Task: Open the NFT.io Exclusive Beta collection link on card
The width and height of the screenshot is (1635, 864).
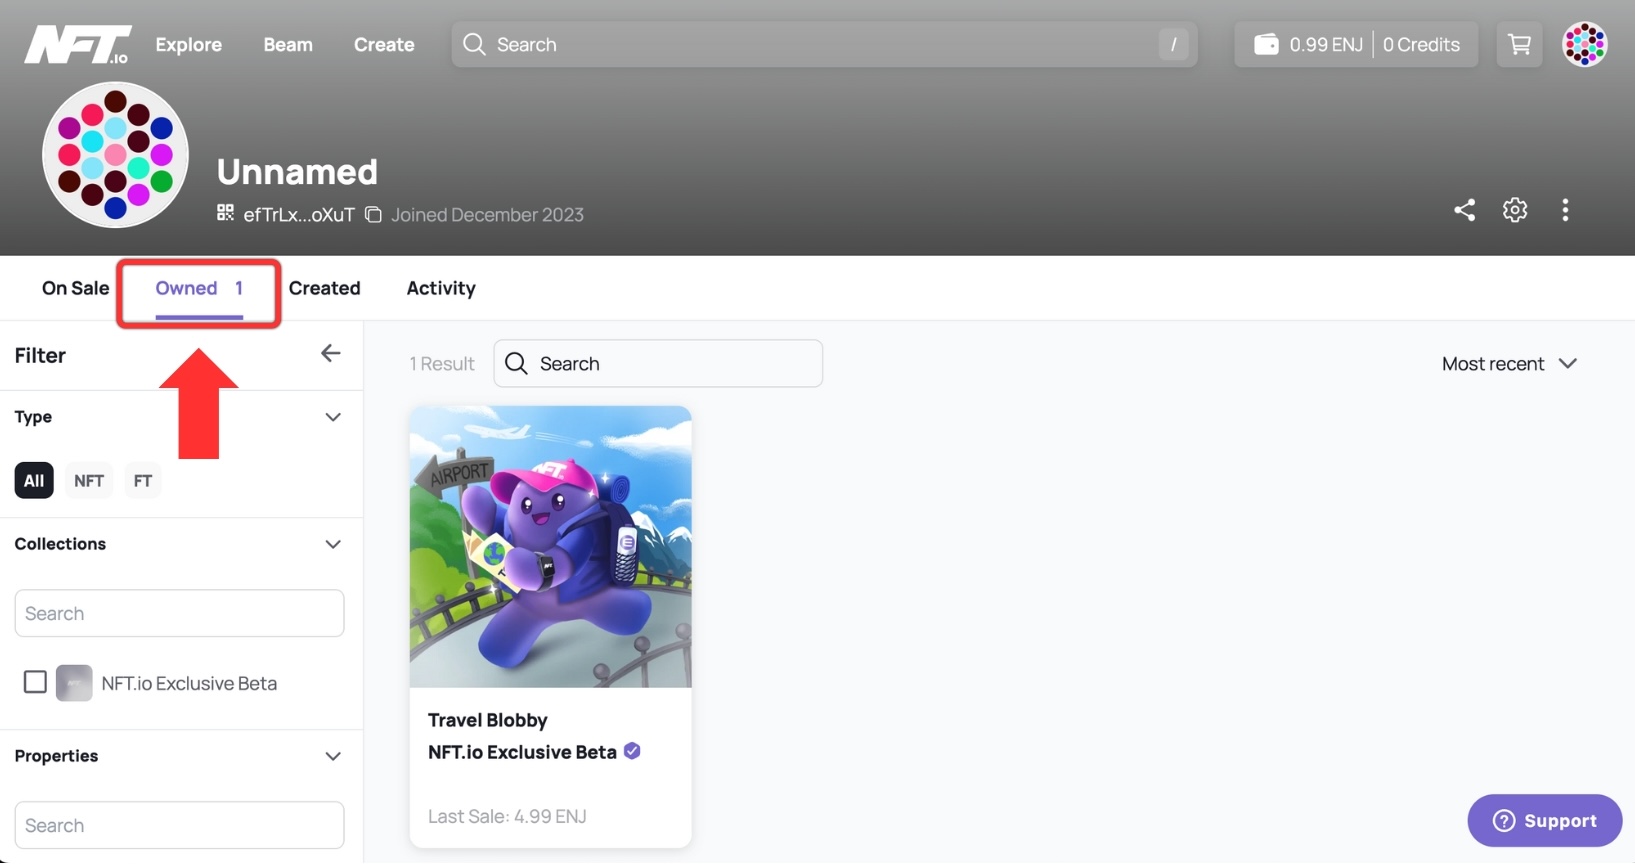Action: point(522,752)
